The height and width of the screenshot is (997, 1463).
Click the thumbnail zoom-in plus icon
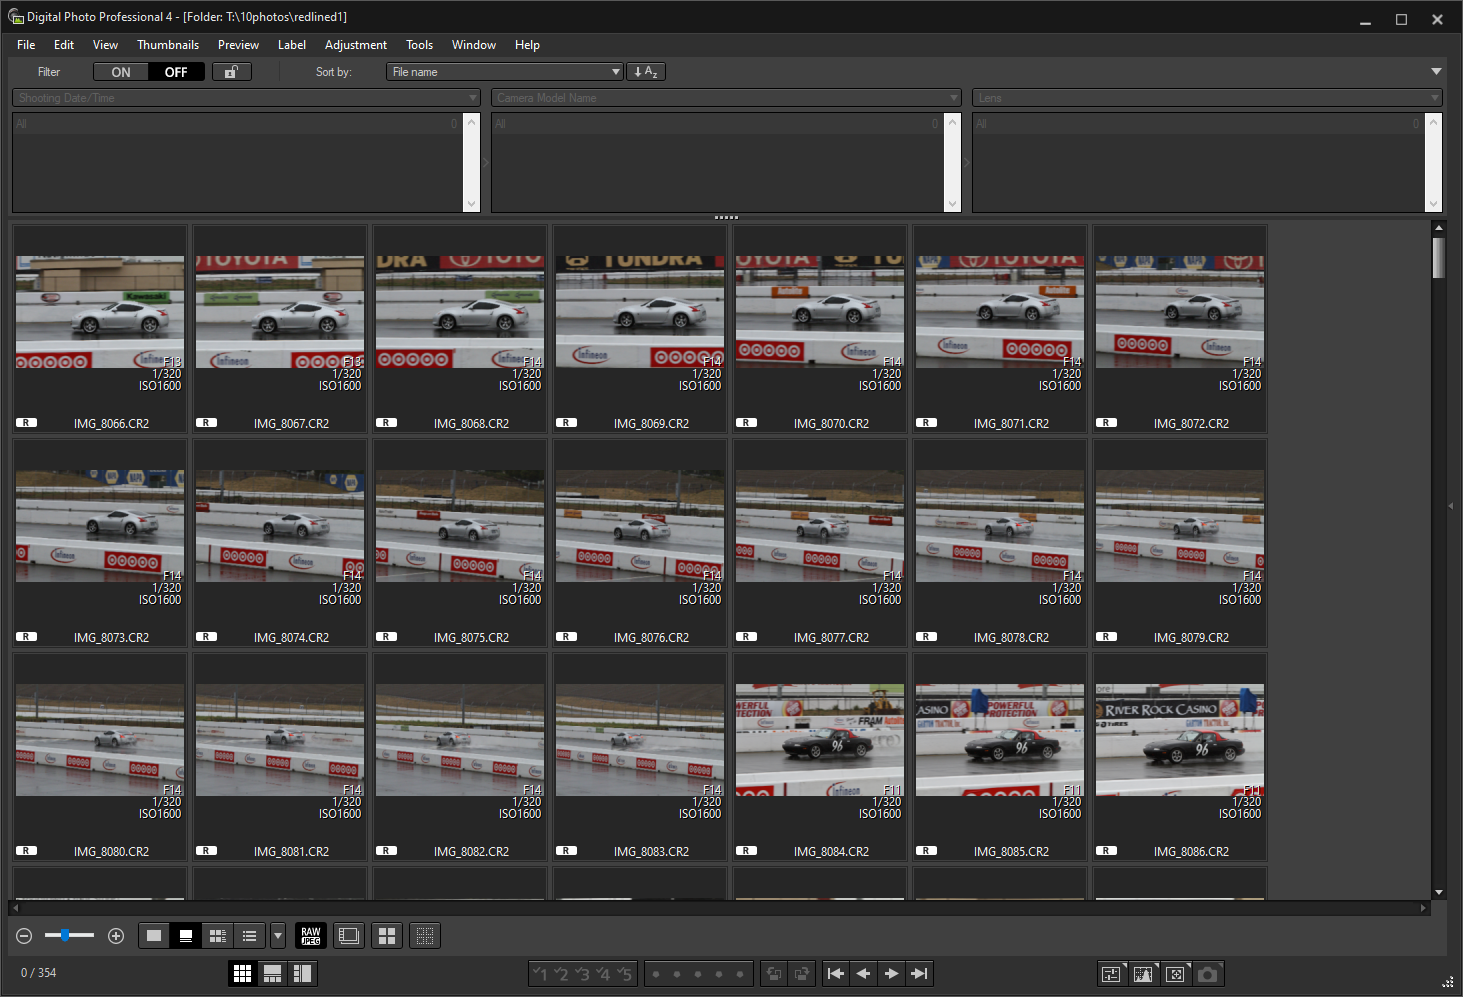click(x=116, y=936)
